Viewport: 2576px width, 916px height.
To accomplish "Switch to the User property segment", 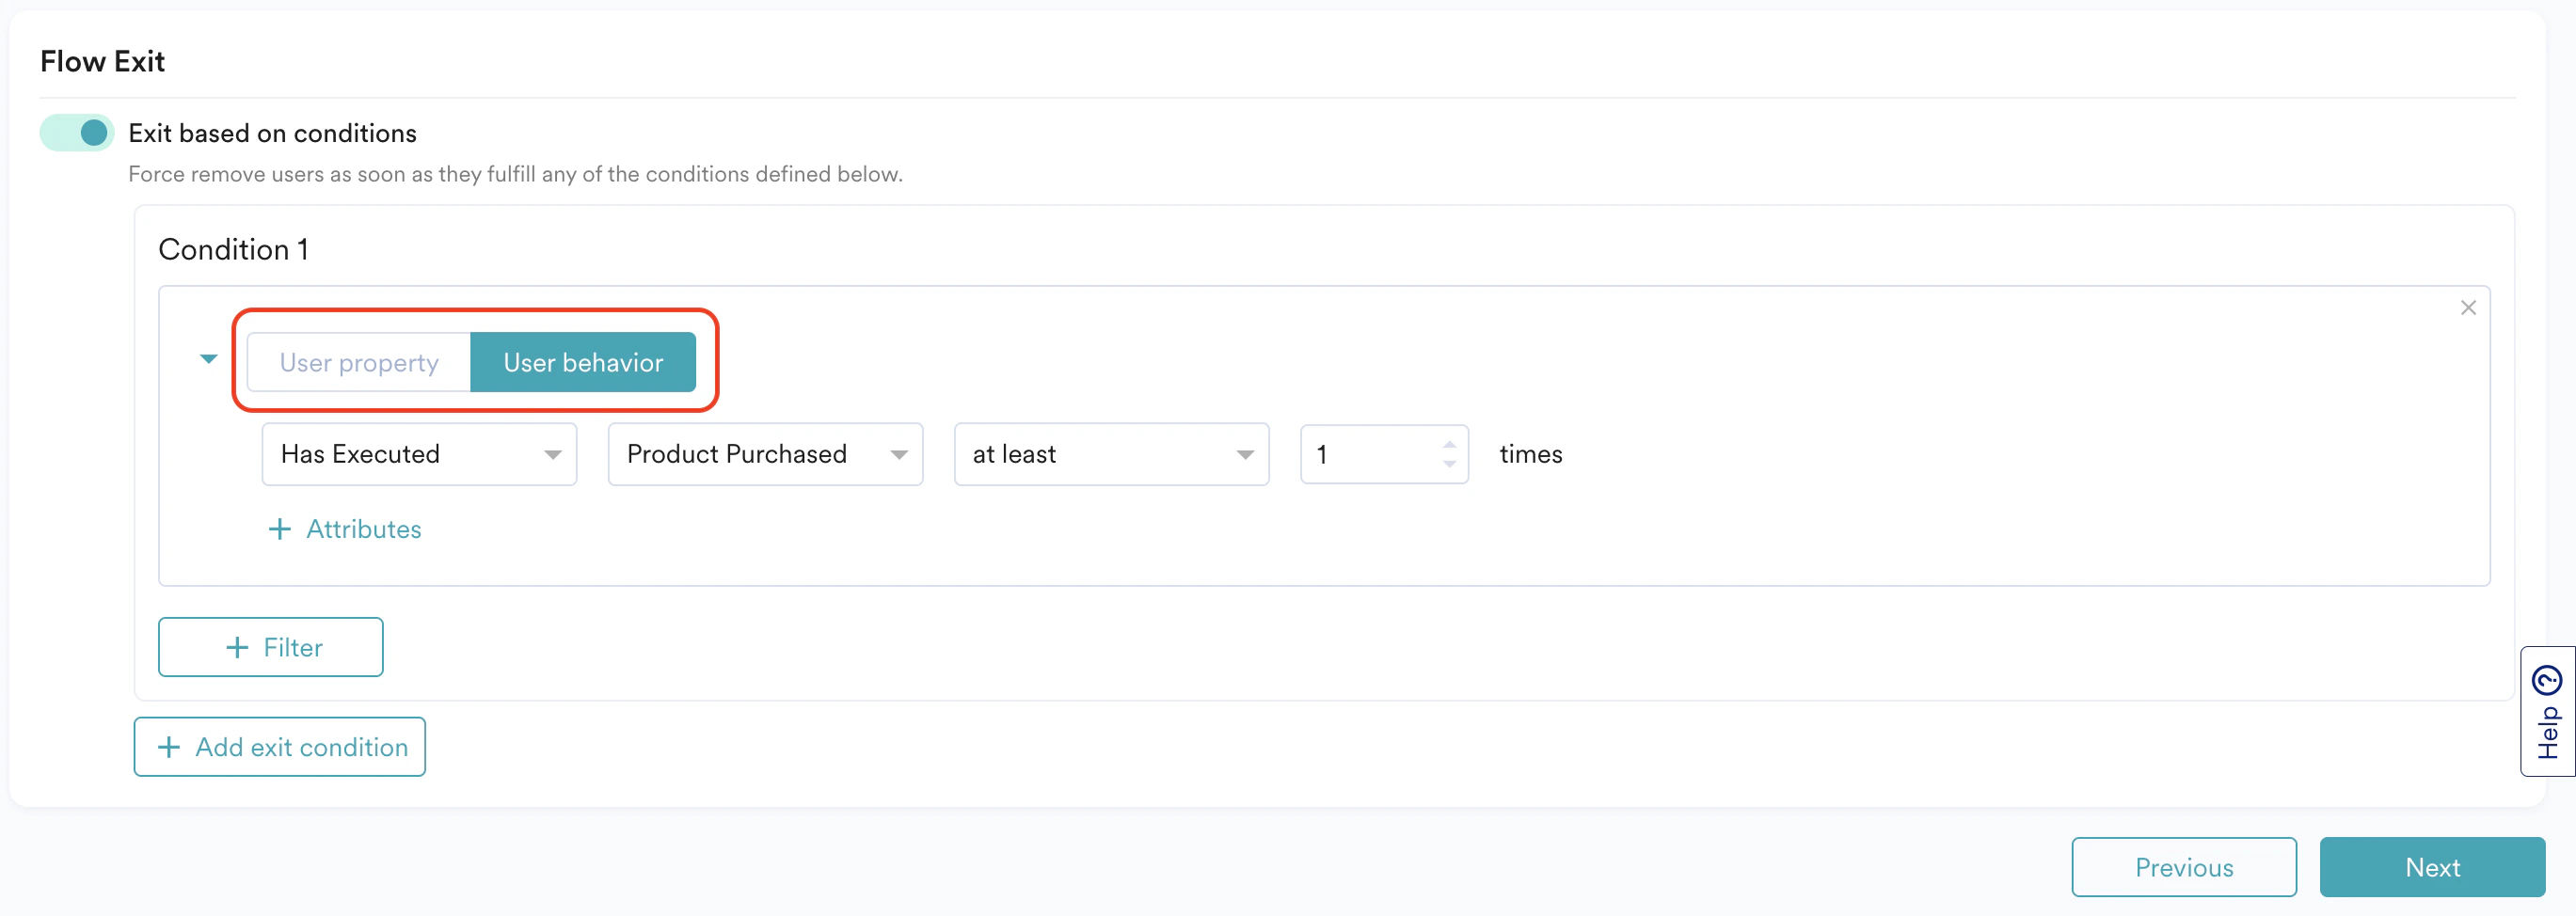I will tap(358, 362).
